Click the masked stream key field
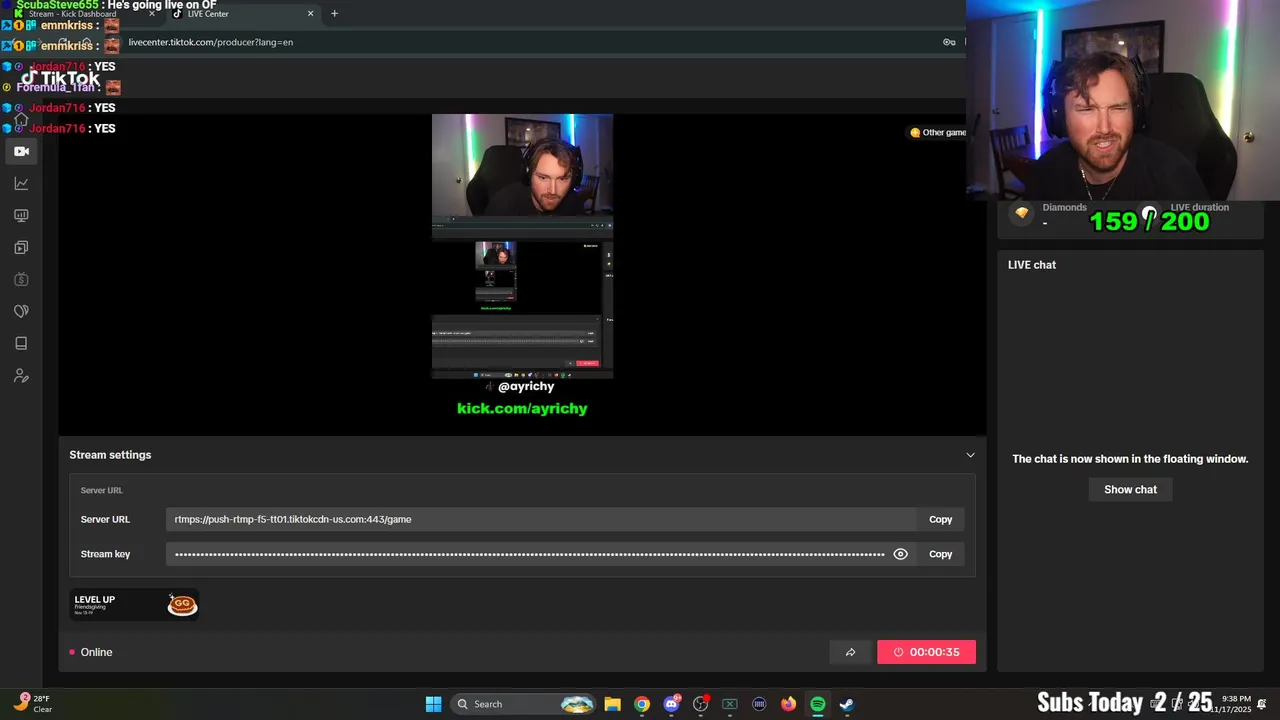This screenshot has height=720, width=1280. pos(528,554)
